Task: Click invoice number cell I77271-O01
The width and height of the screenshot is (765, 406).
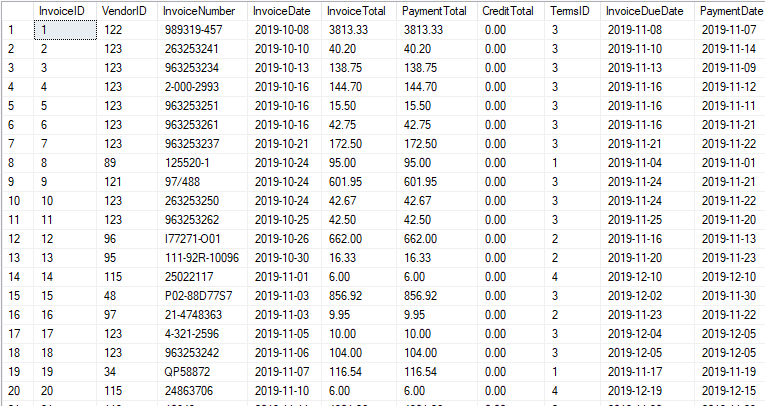Action: [202, 239]
